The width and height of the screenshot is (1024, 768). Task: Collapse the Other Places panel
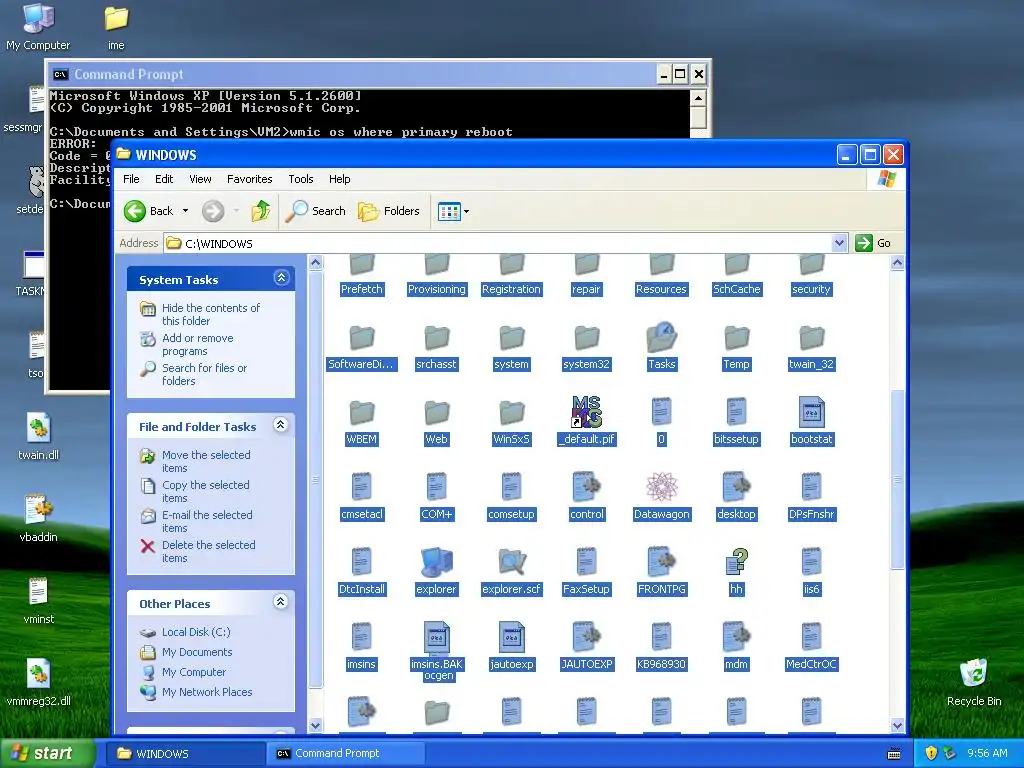click(x=281, y=602)
